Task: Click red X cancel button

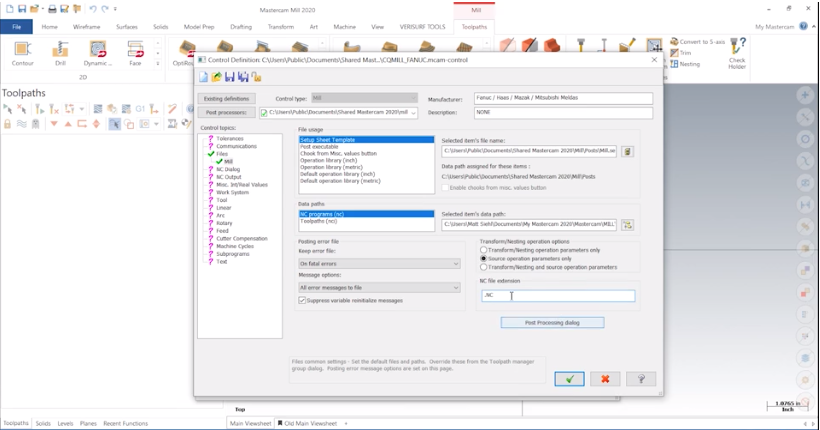Action: click(x=605, y=379)
